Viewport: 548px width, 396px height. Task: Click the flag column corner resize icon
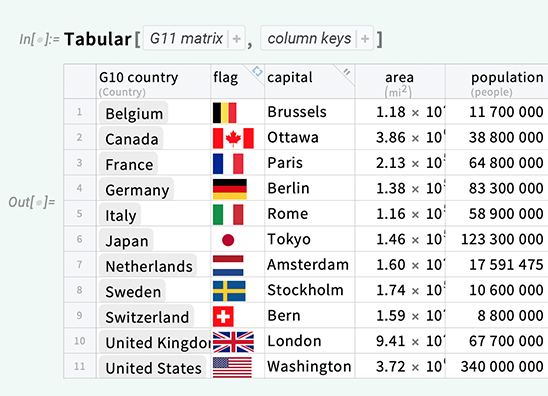click(x=257, y=71)
